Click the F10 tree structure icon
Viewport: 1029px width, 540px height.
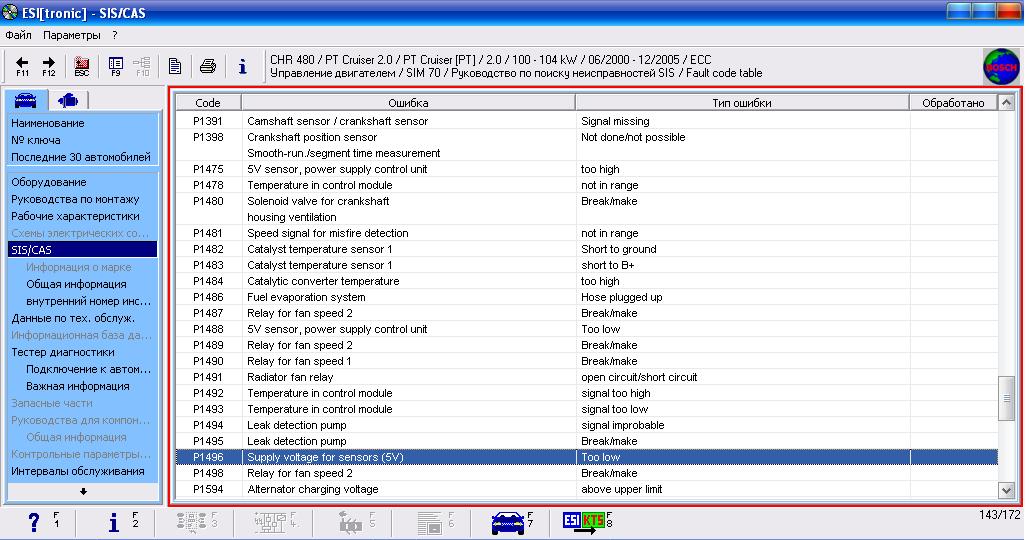tap(142, 66)
